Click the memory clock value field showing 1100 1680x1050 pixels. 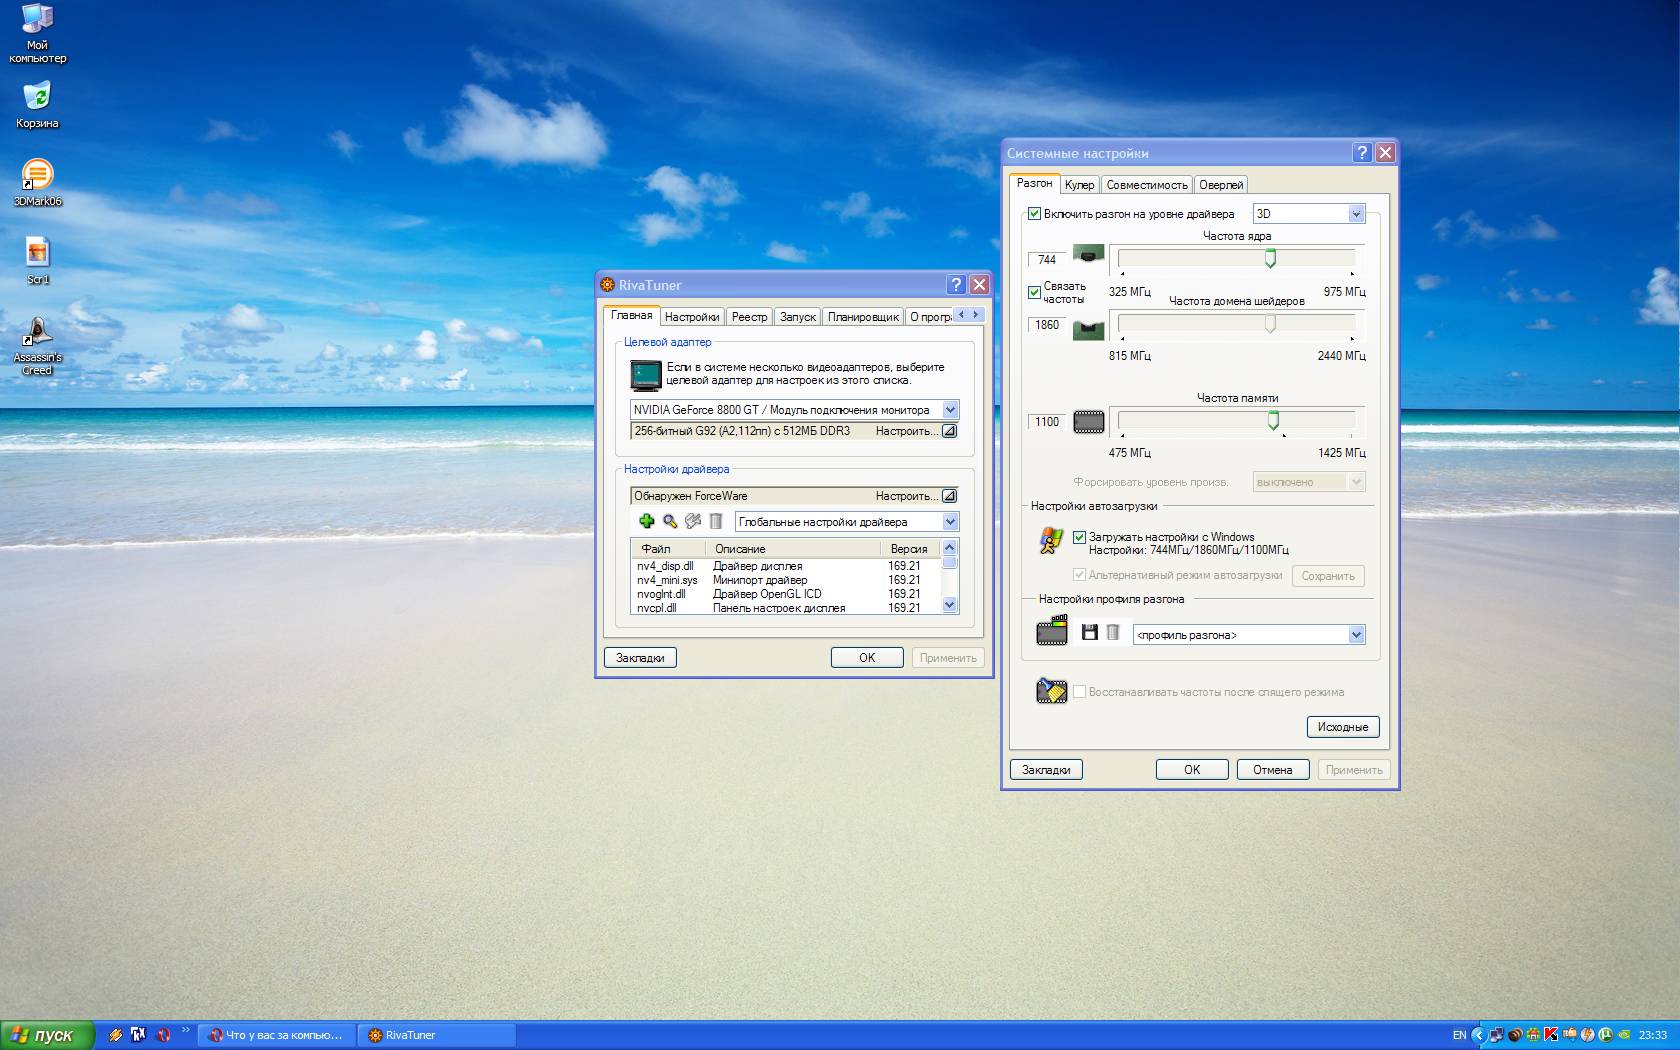(x=1046, y=422)
